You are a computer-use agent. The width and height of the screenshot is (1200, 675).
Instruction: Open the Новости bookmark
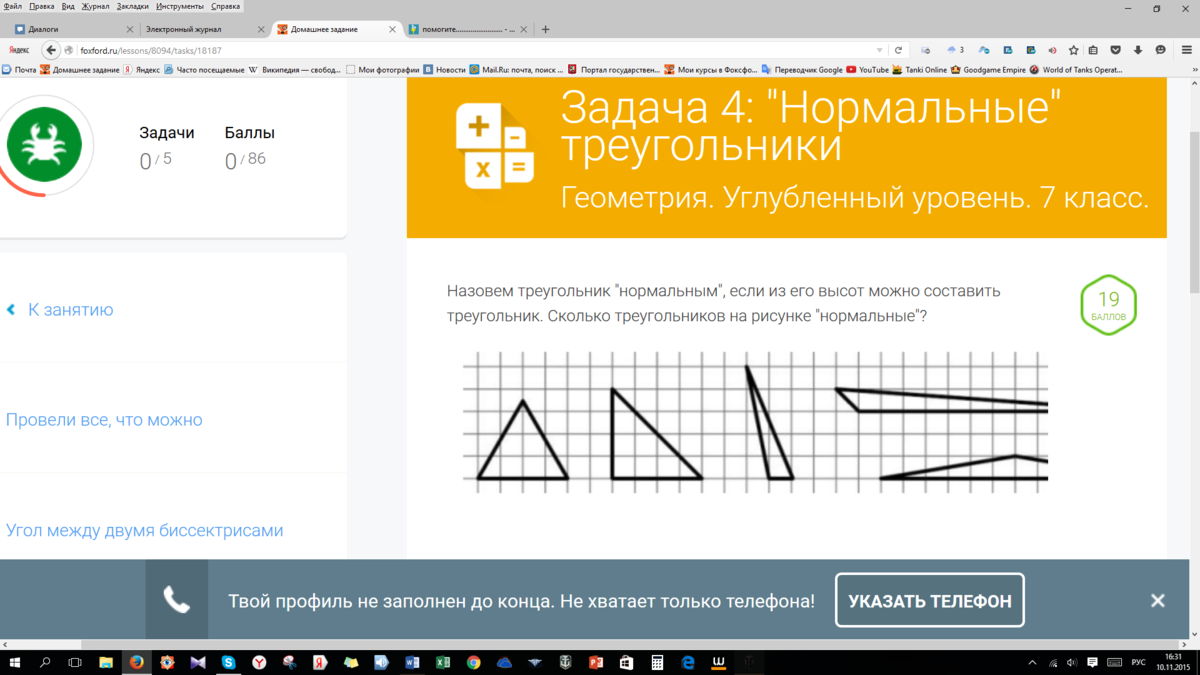pos(444,70)
